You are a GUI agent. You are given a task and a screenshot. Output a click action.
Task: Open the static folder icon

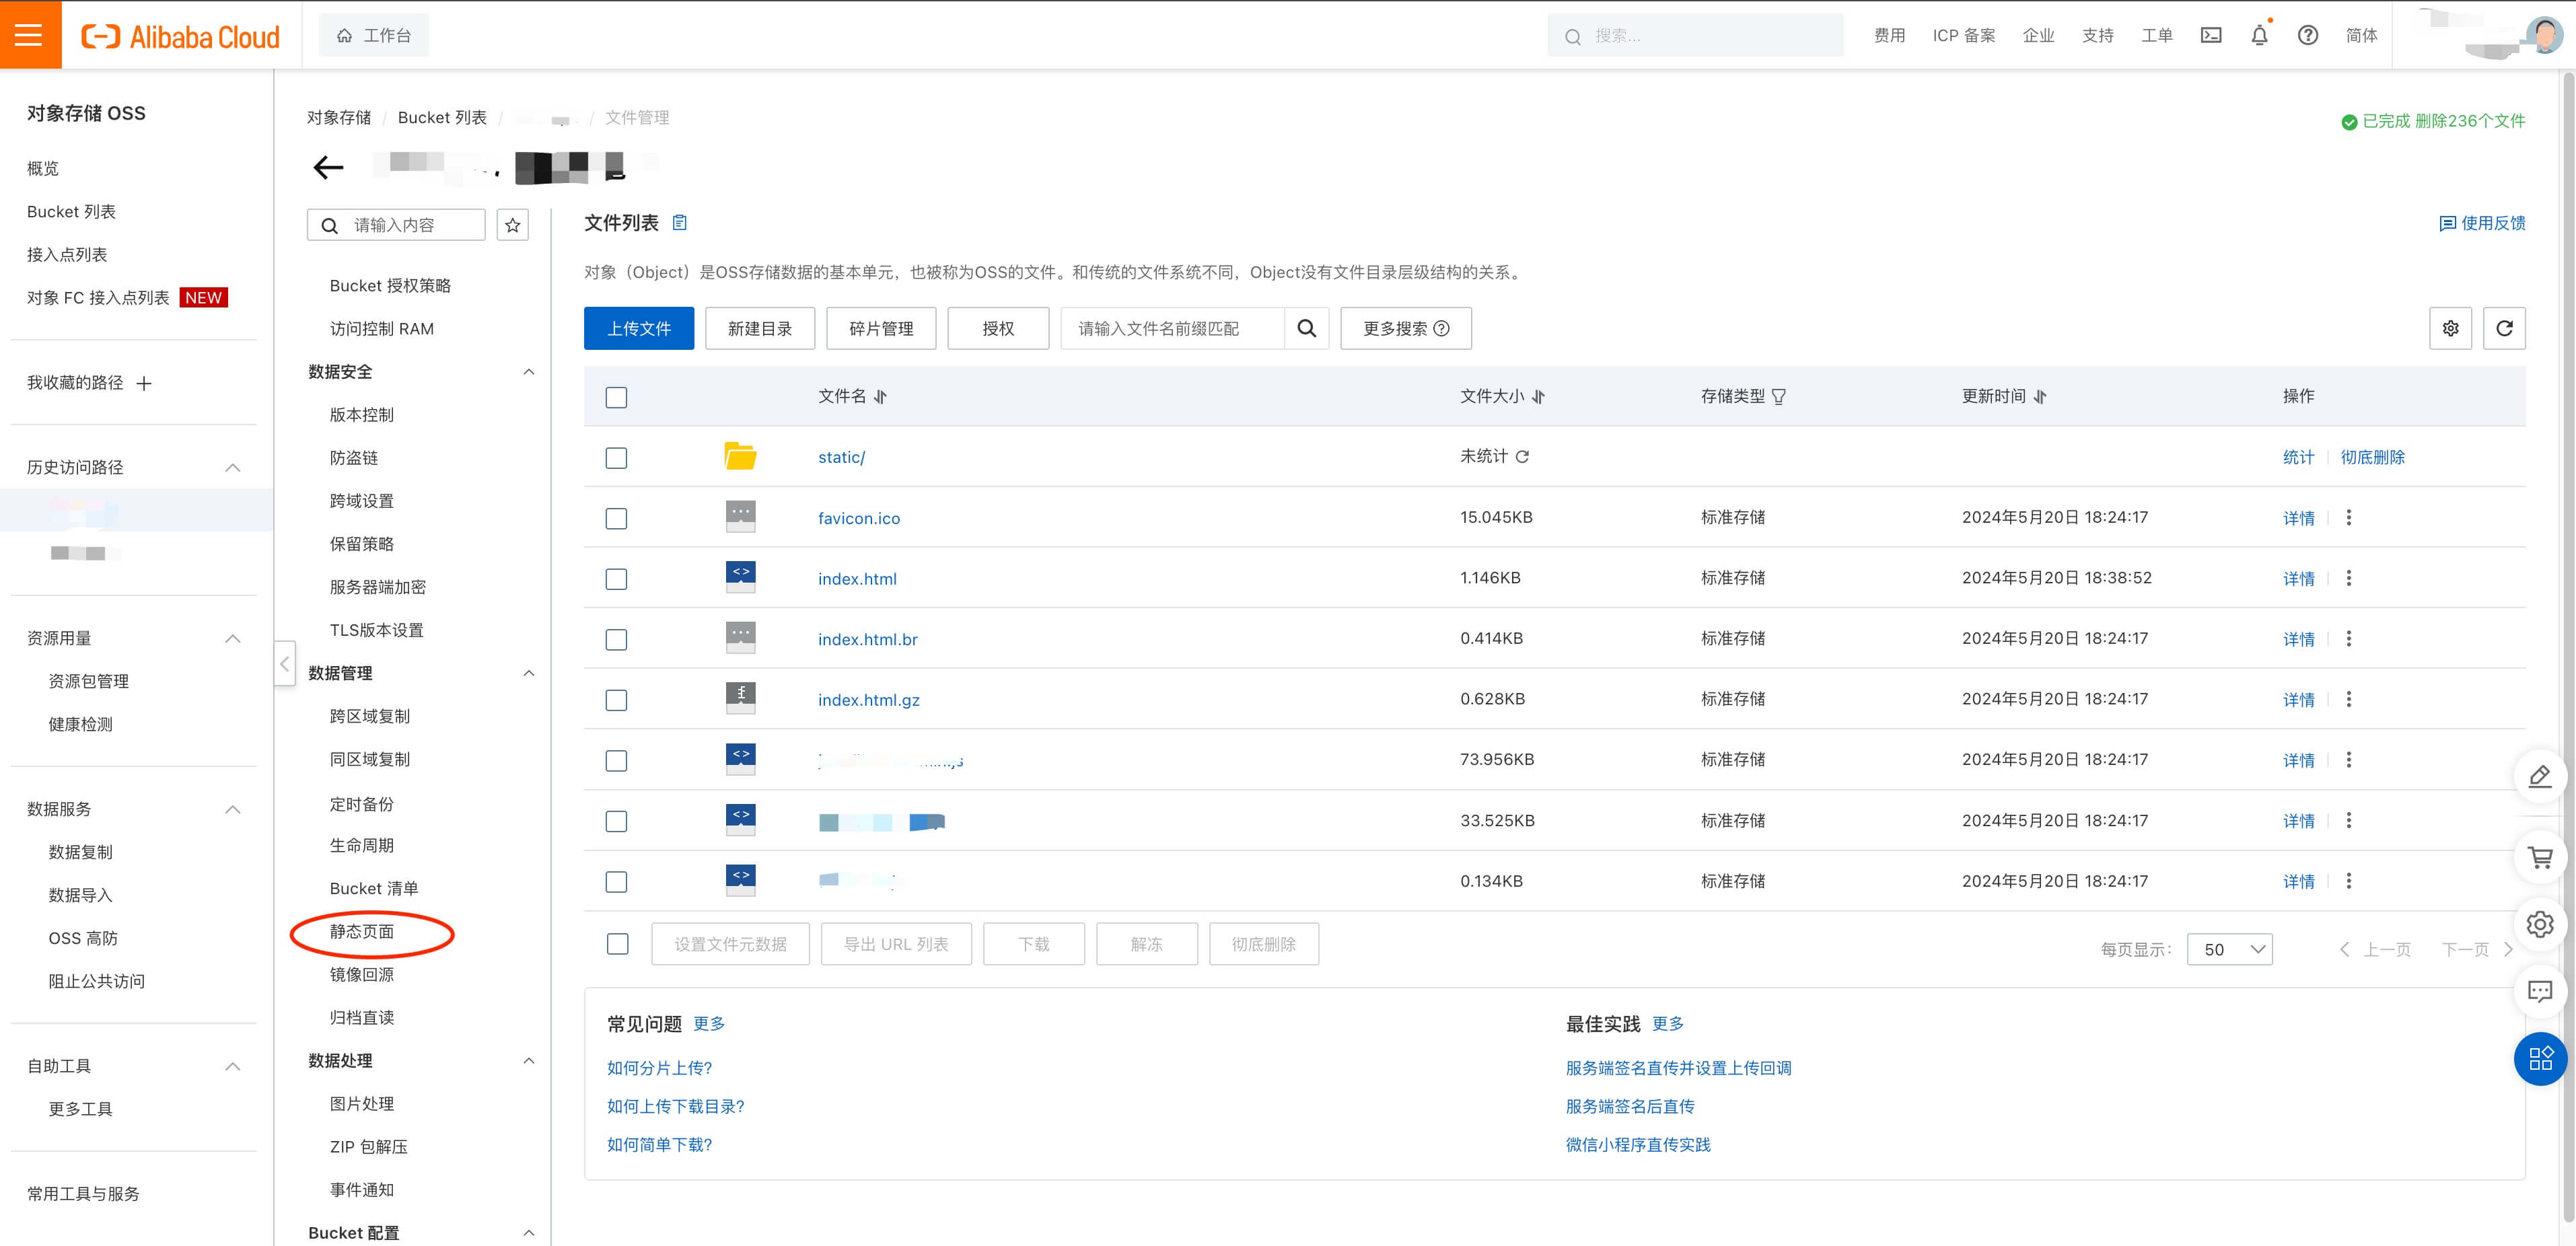(740, 456)
